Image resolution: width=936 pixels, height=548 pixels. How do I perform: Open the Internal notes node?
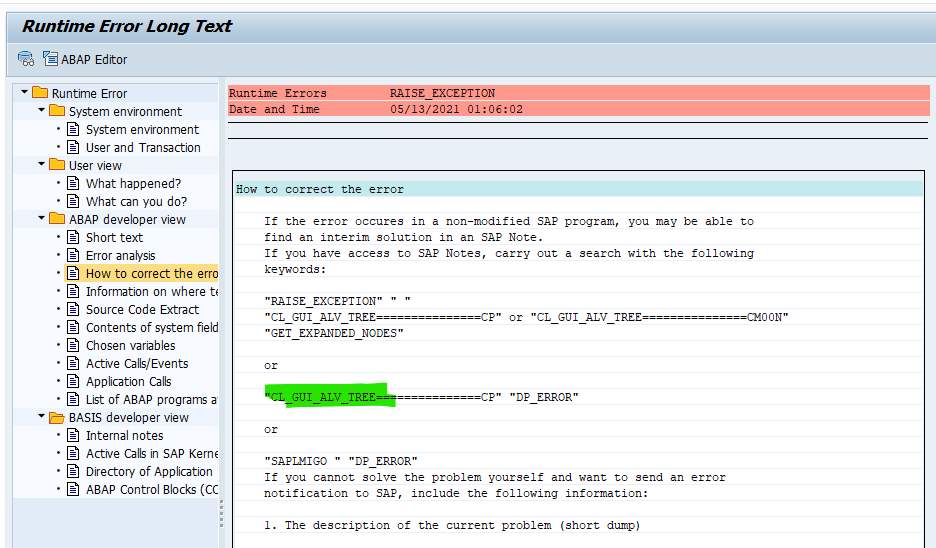[124, 436]
